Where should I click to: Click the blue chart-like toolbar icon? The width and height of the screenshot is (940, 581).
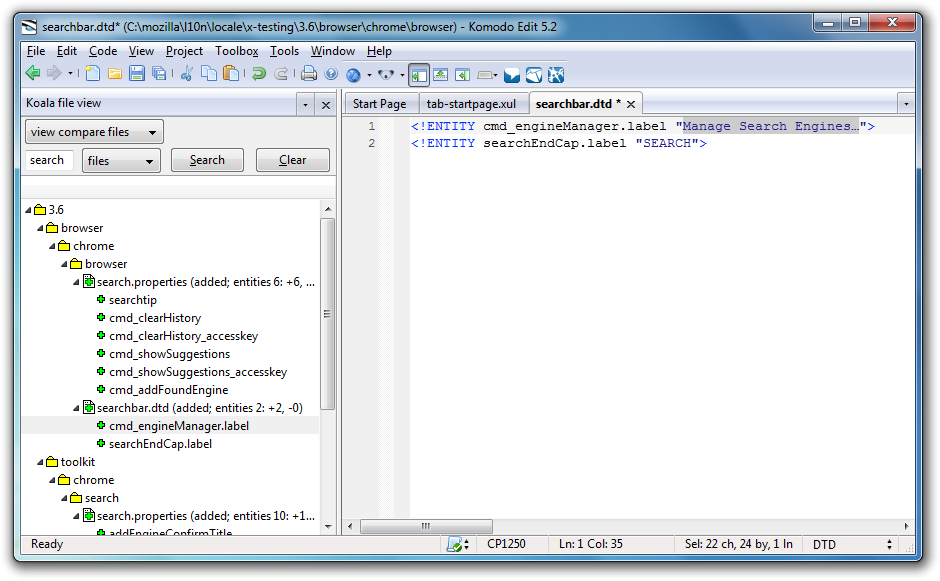534,75
